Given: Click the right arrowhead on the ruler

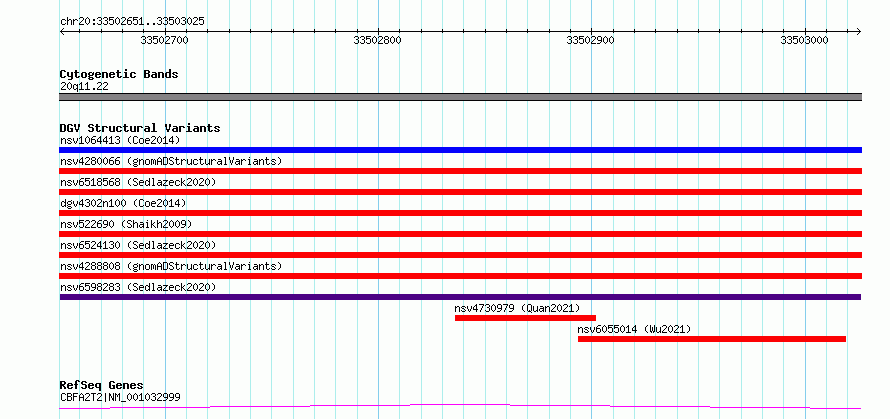Looking at the screenshot, I should click(x=859, y=31).
